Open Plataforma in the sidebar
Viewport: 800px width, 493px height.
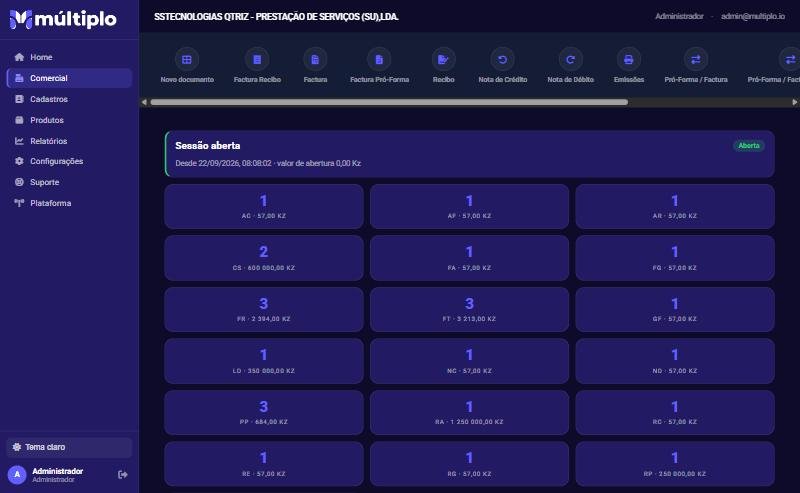[x=69, y=203]
